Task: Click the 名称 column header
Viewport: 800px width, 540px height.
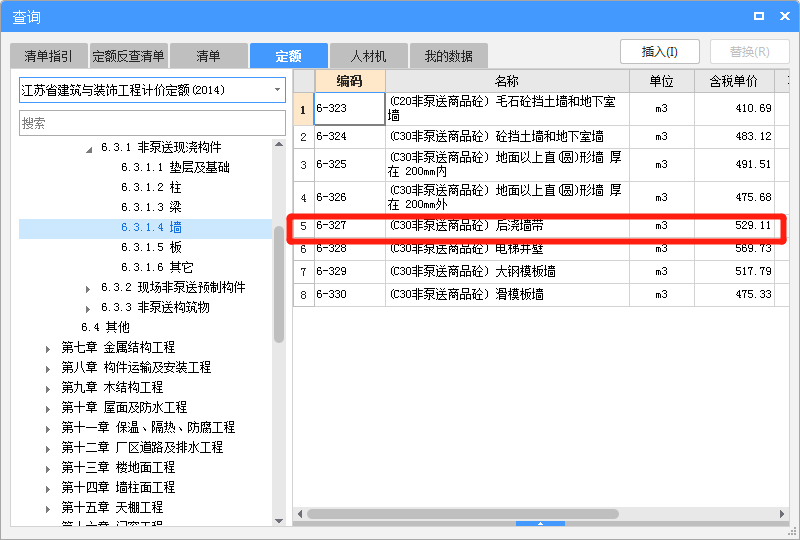Action: (x=507, y=81)
